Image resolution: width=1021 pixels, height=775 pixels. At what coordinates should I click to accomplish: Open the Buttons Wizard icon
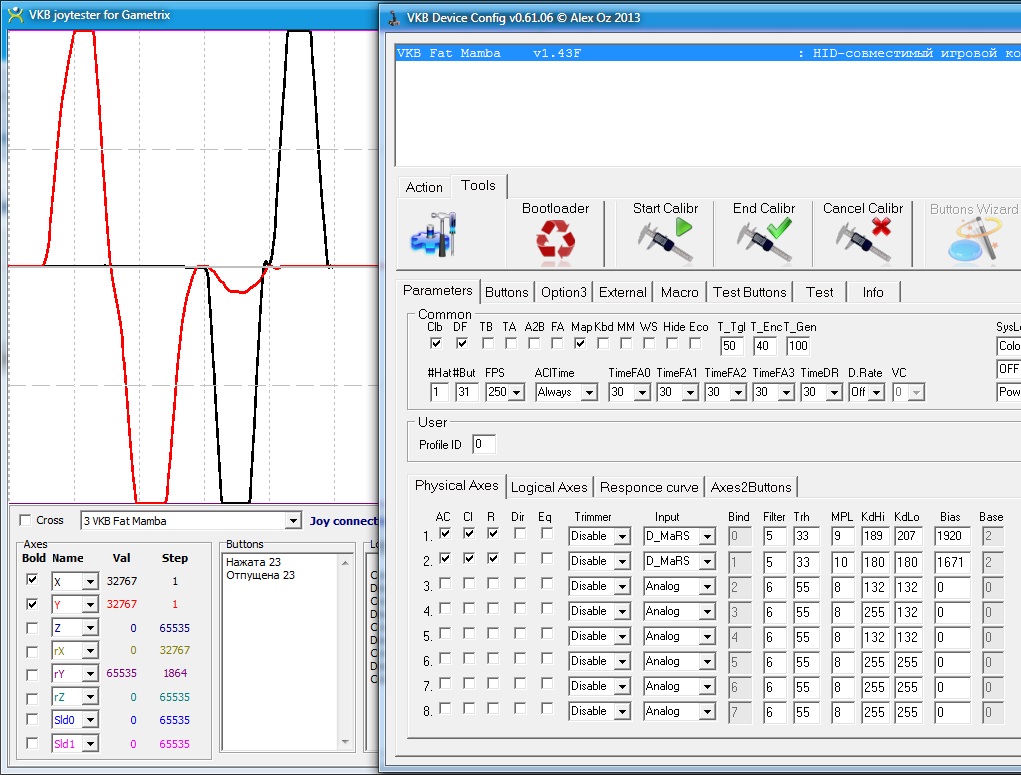(973, 241)
